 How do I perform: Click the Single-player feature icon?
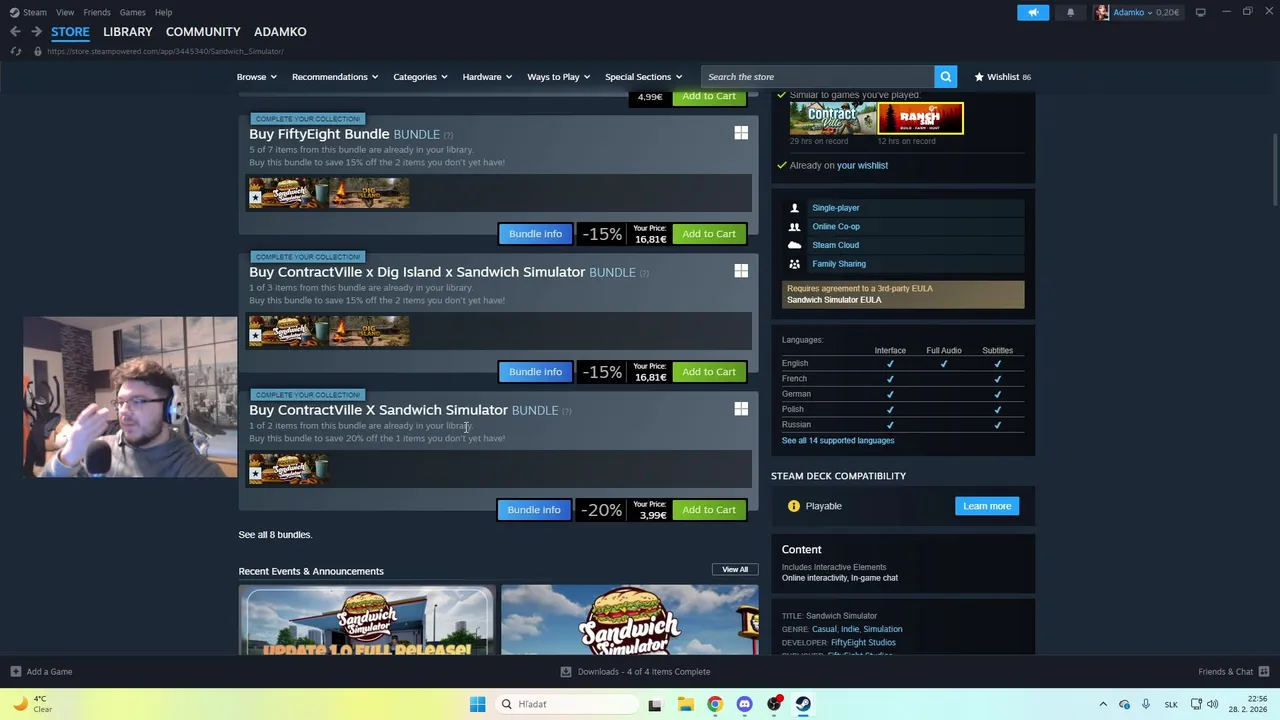click(794, 208)
